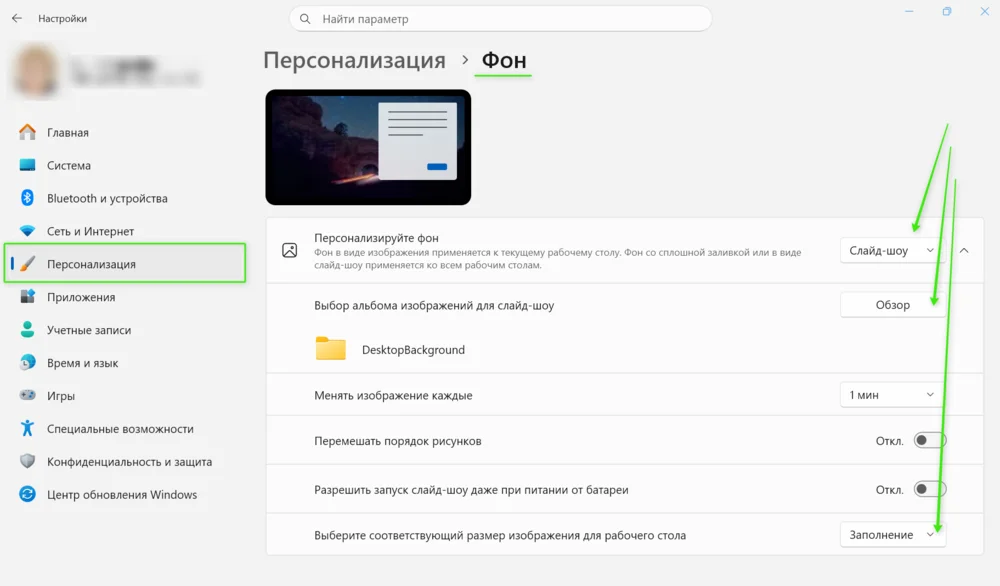Maximize the Настройки window
The image size is (1000, 586).
coord(947,11)
